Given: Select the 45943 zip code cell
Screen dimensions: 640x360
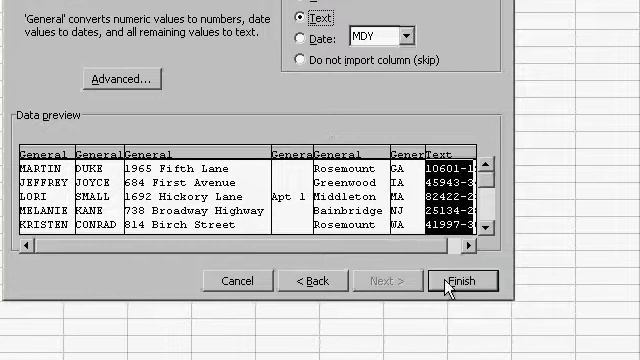Looking at the screenshot, I should click(x=450, y=182).
